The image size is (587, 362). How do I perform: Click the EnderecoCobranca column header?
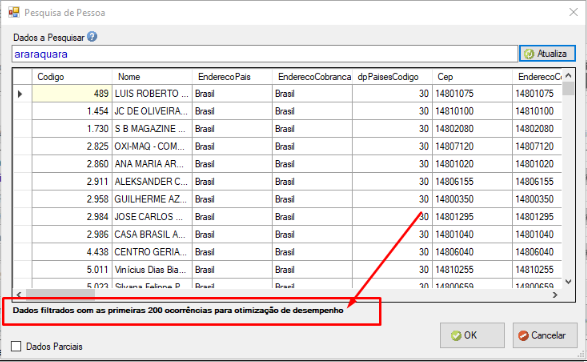(313, 77)
